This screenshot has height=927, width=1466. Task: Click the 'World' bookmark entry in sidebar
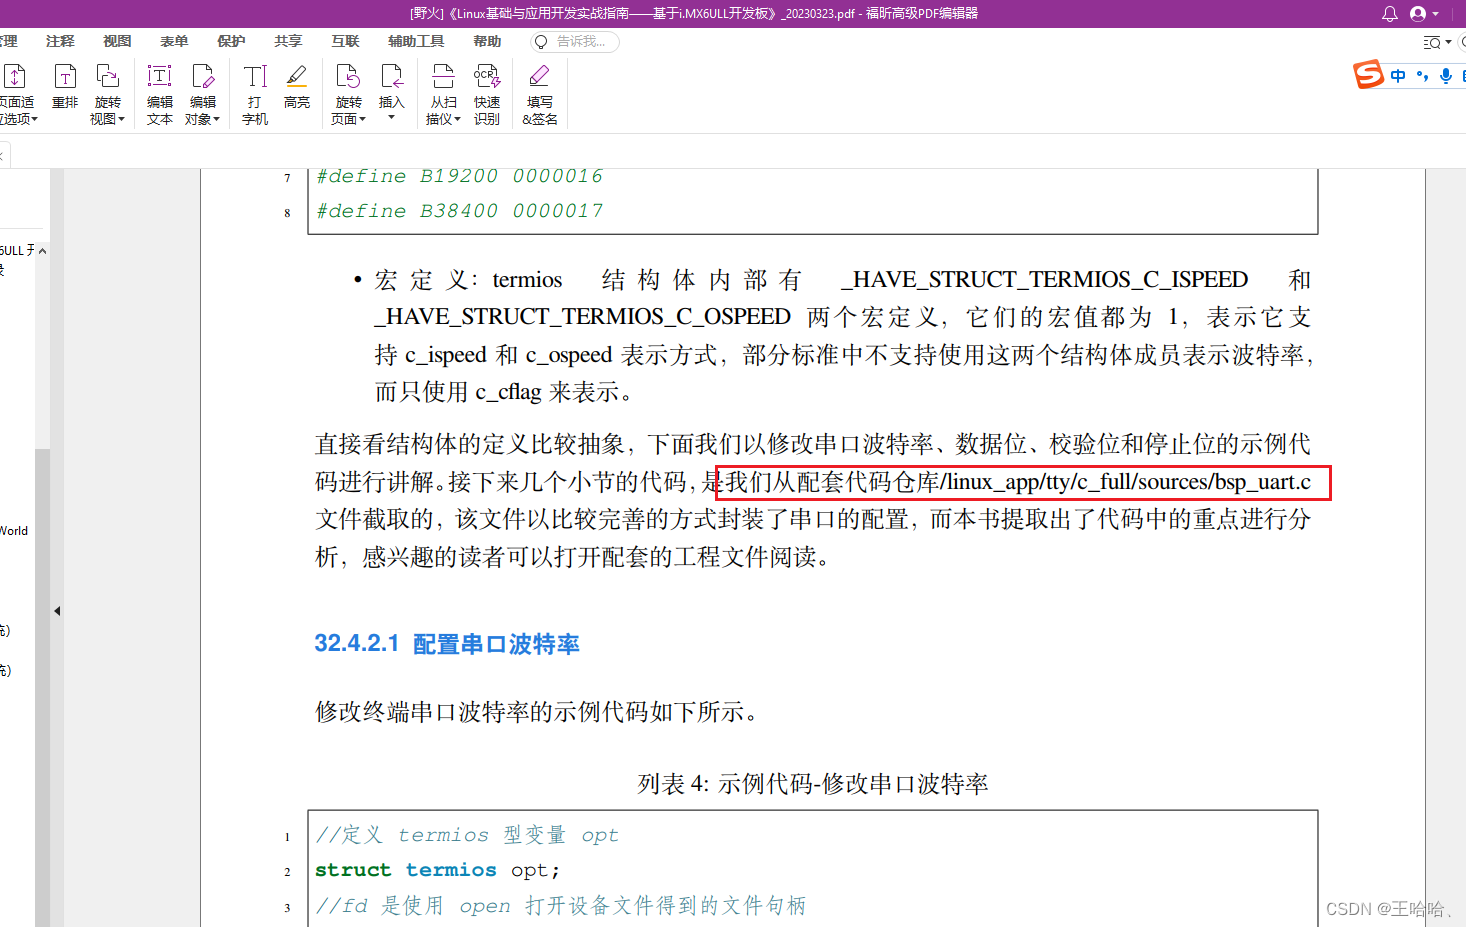(x=14, y=531)
